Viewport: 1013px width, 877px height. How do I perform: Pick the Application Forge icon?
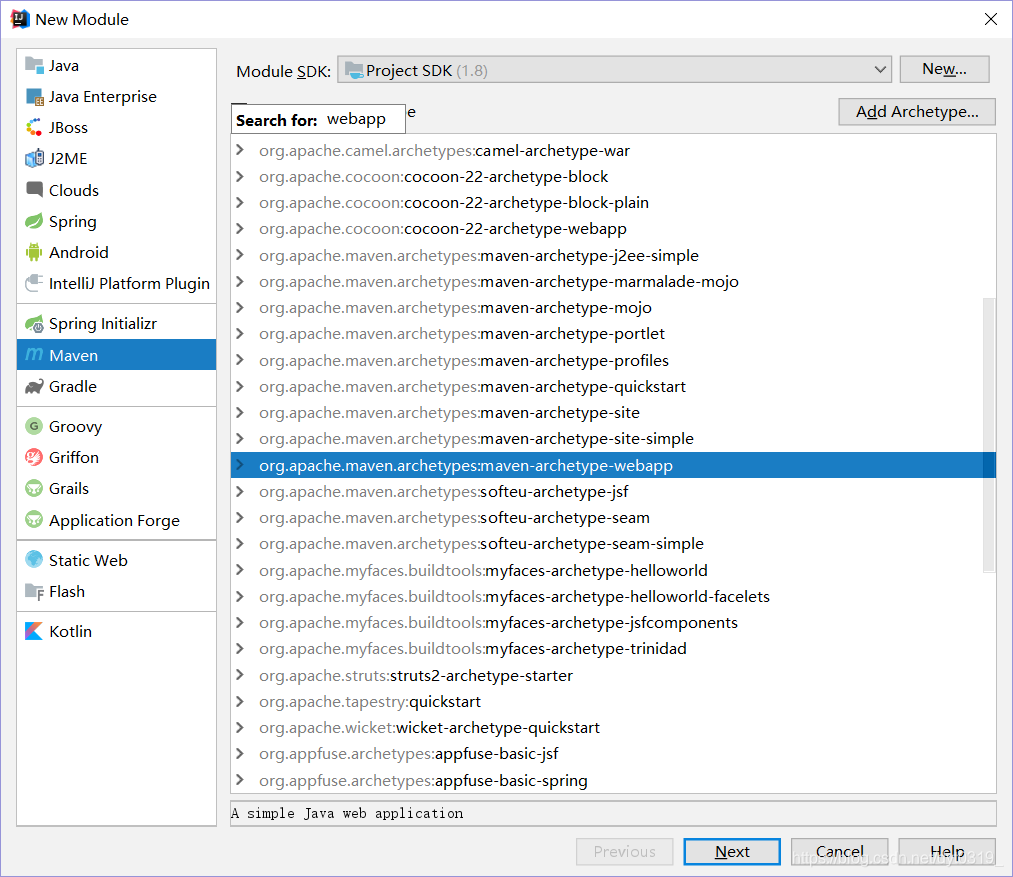click(x=34, y=520)
